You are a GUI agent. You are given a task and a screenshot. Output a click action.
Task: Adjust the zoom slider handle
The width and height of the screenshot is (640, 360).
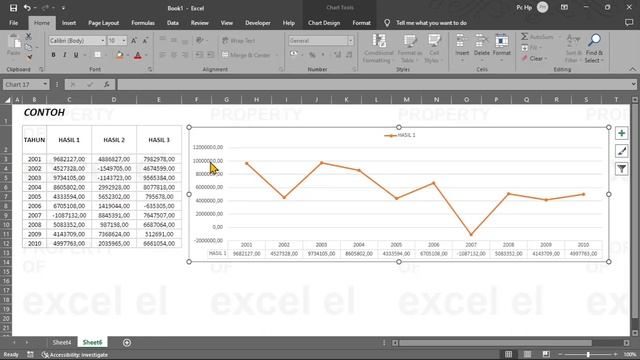coord(588,354)
